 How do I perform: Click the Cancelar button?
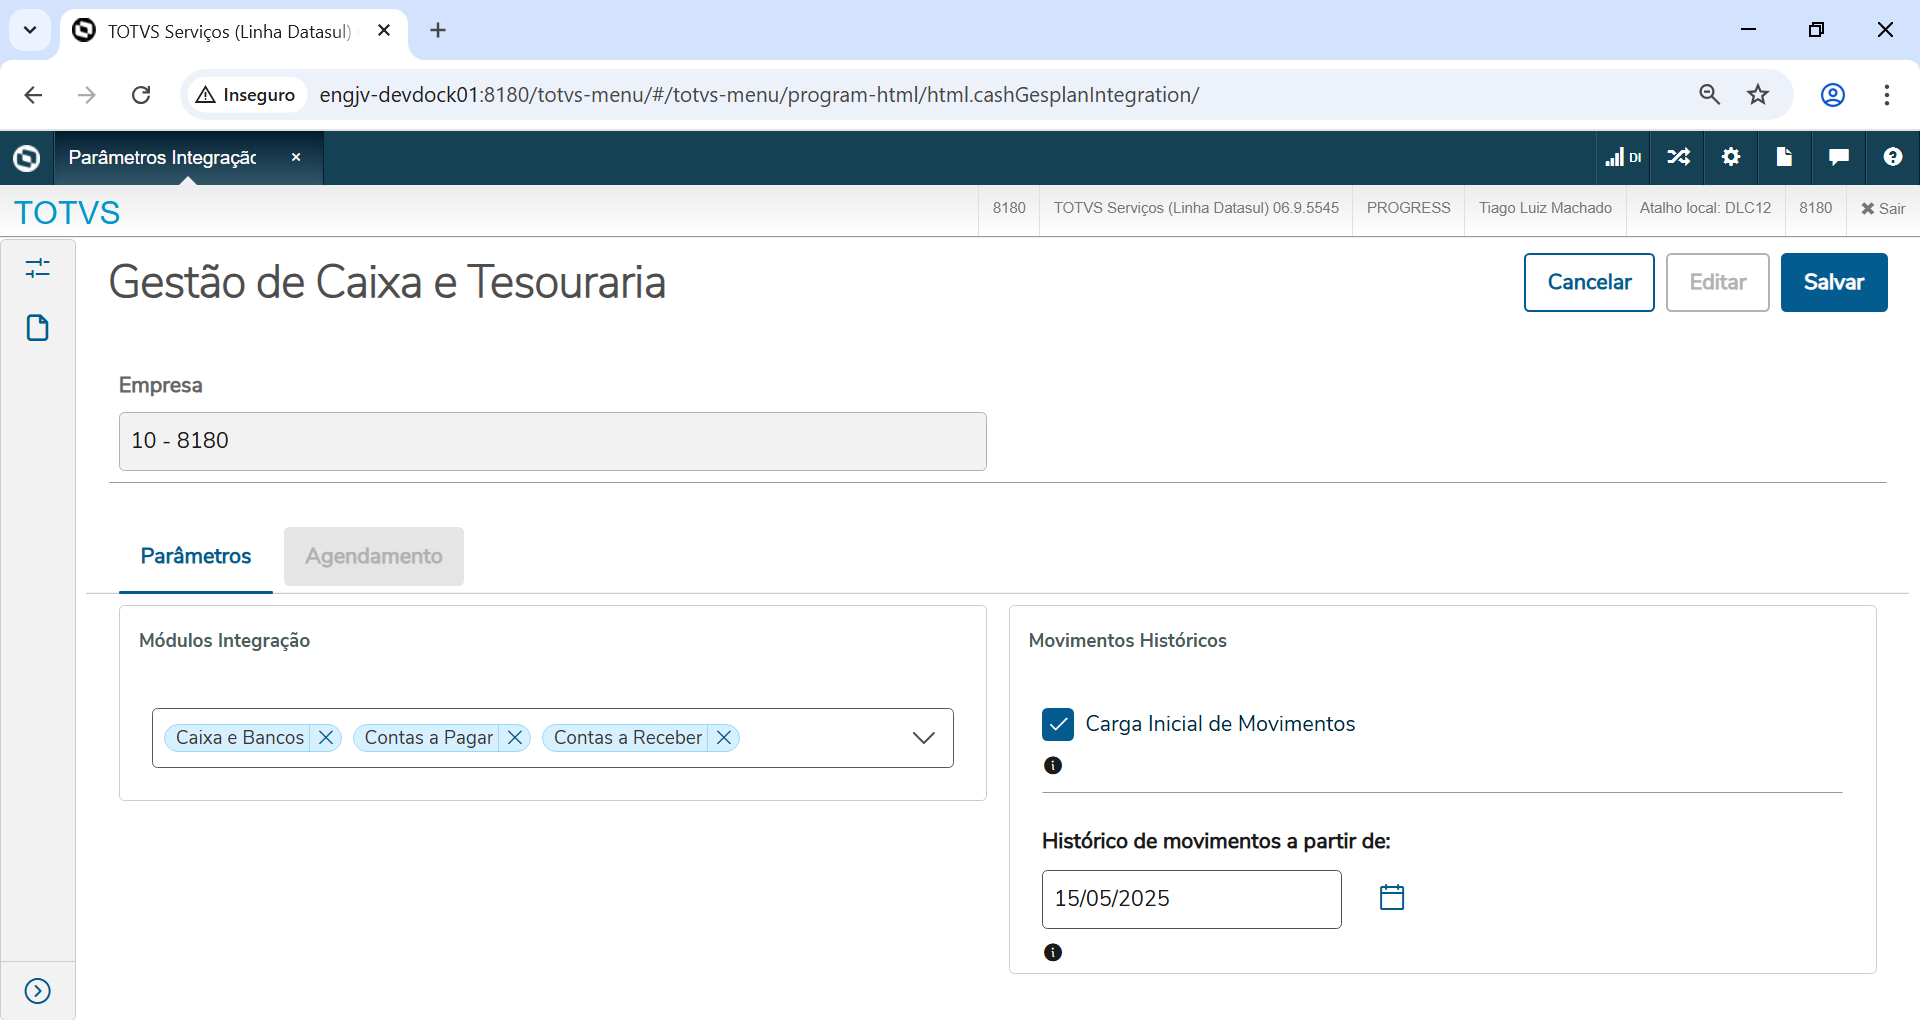point(1589,282)
